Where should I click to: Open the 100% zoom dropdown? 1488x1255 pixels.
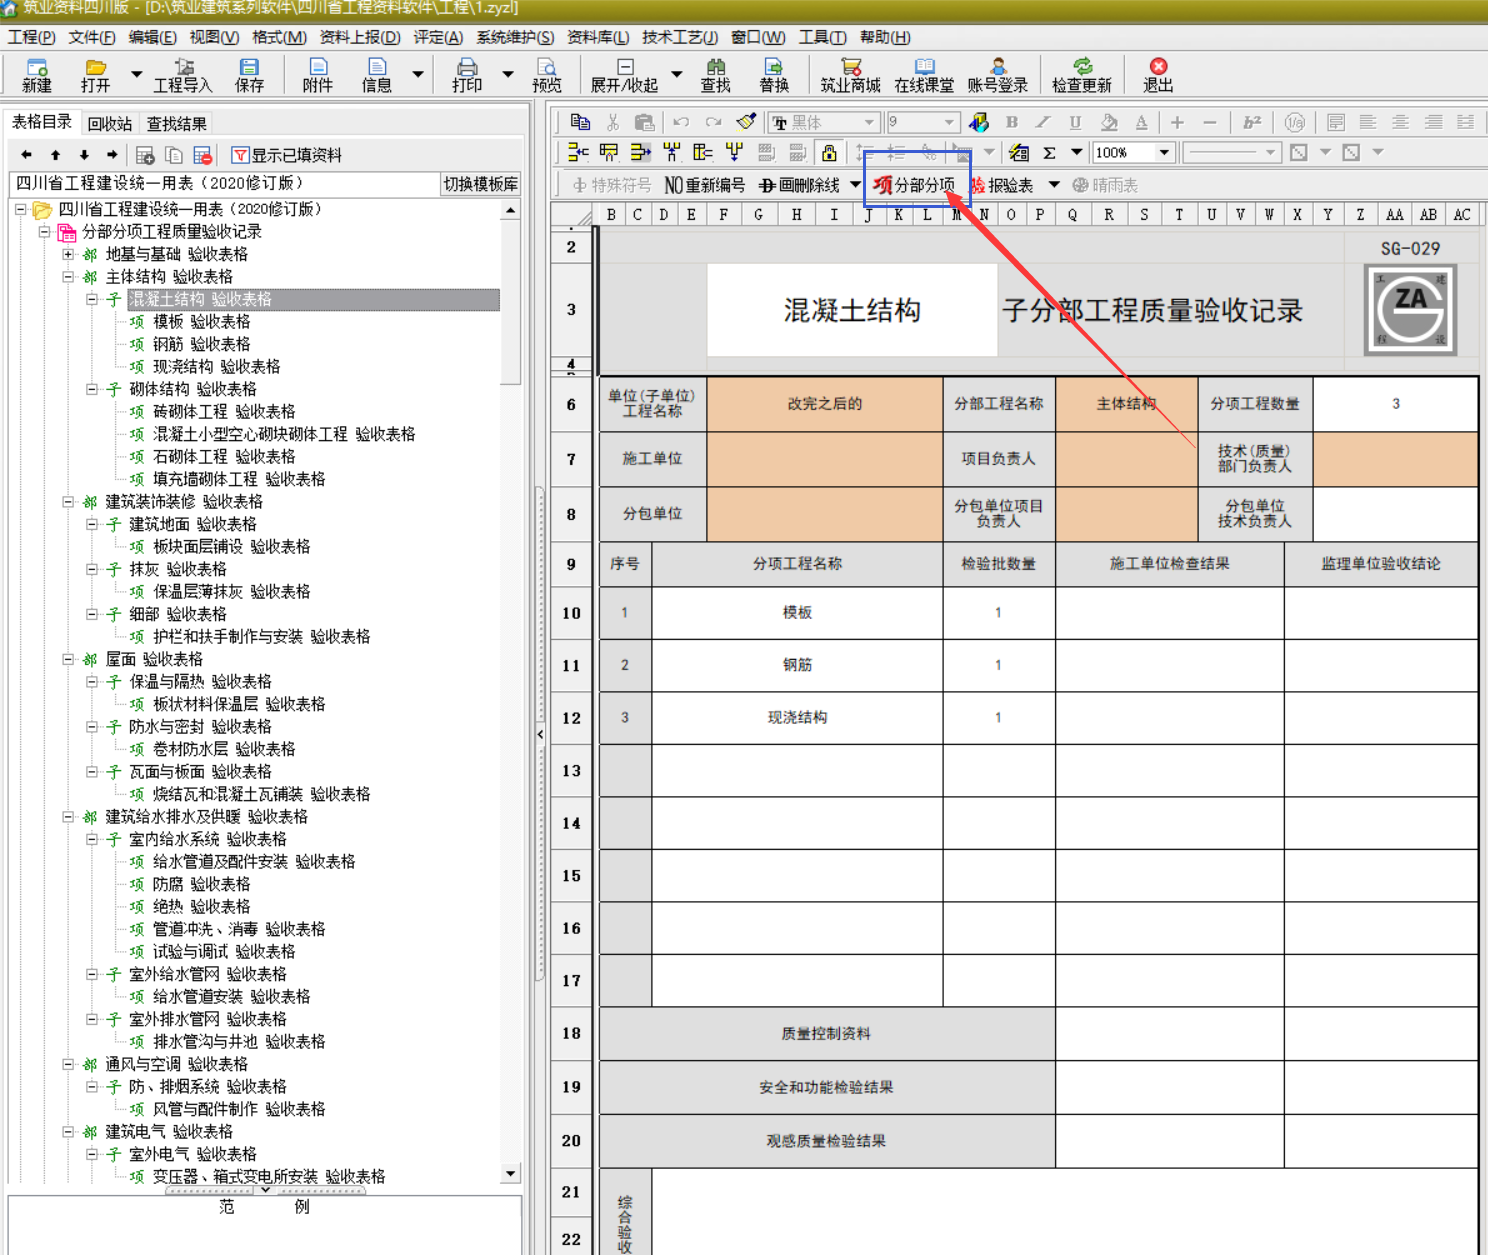(x=1164, y=153)
